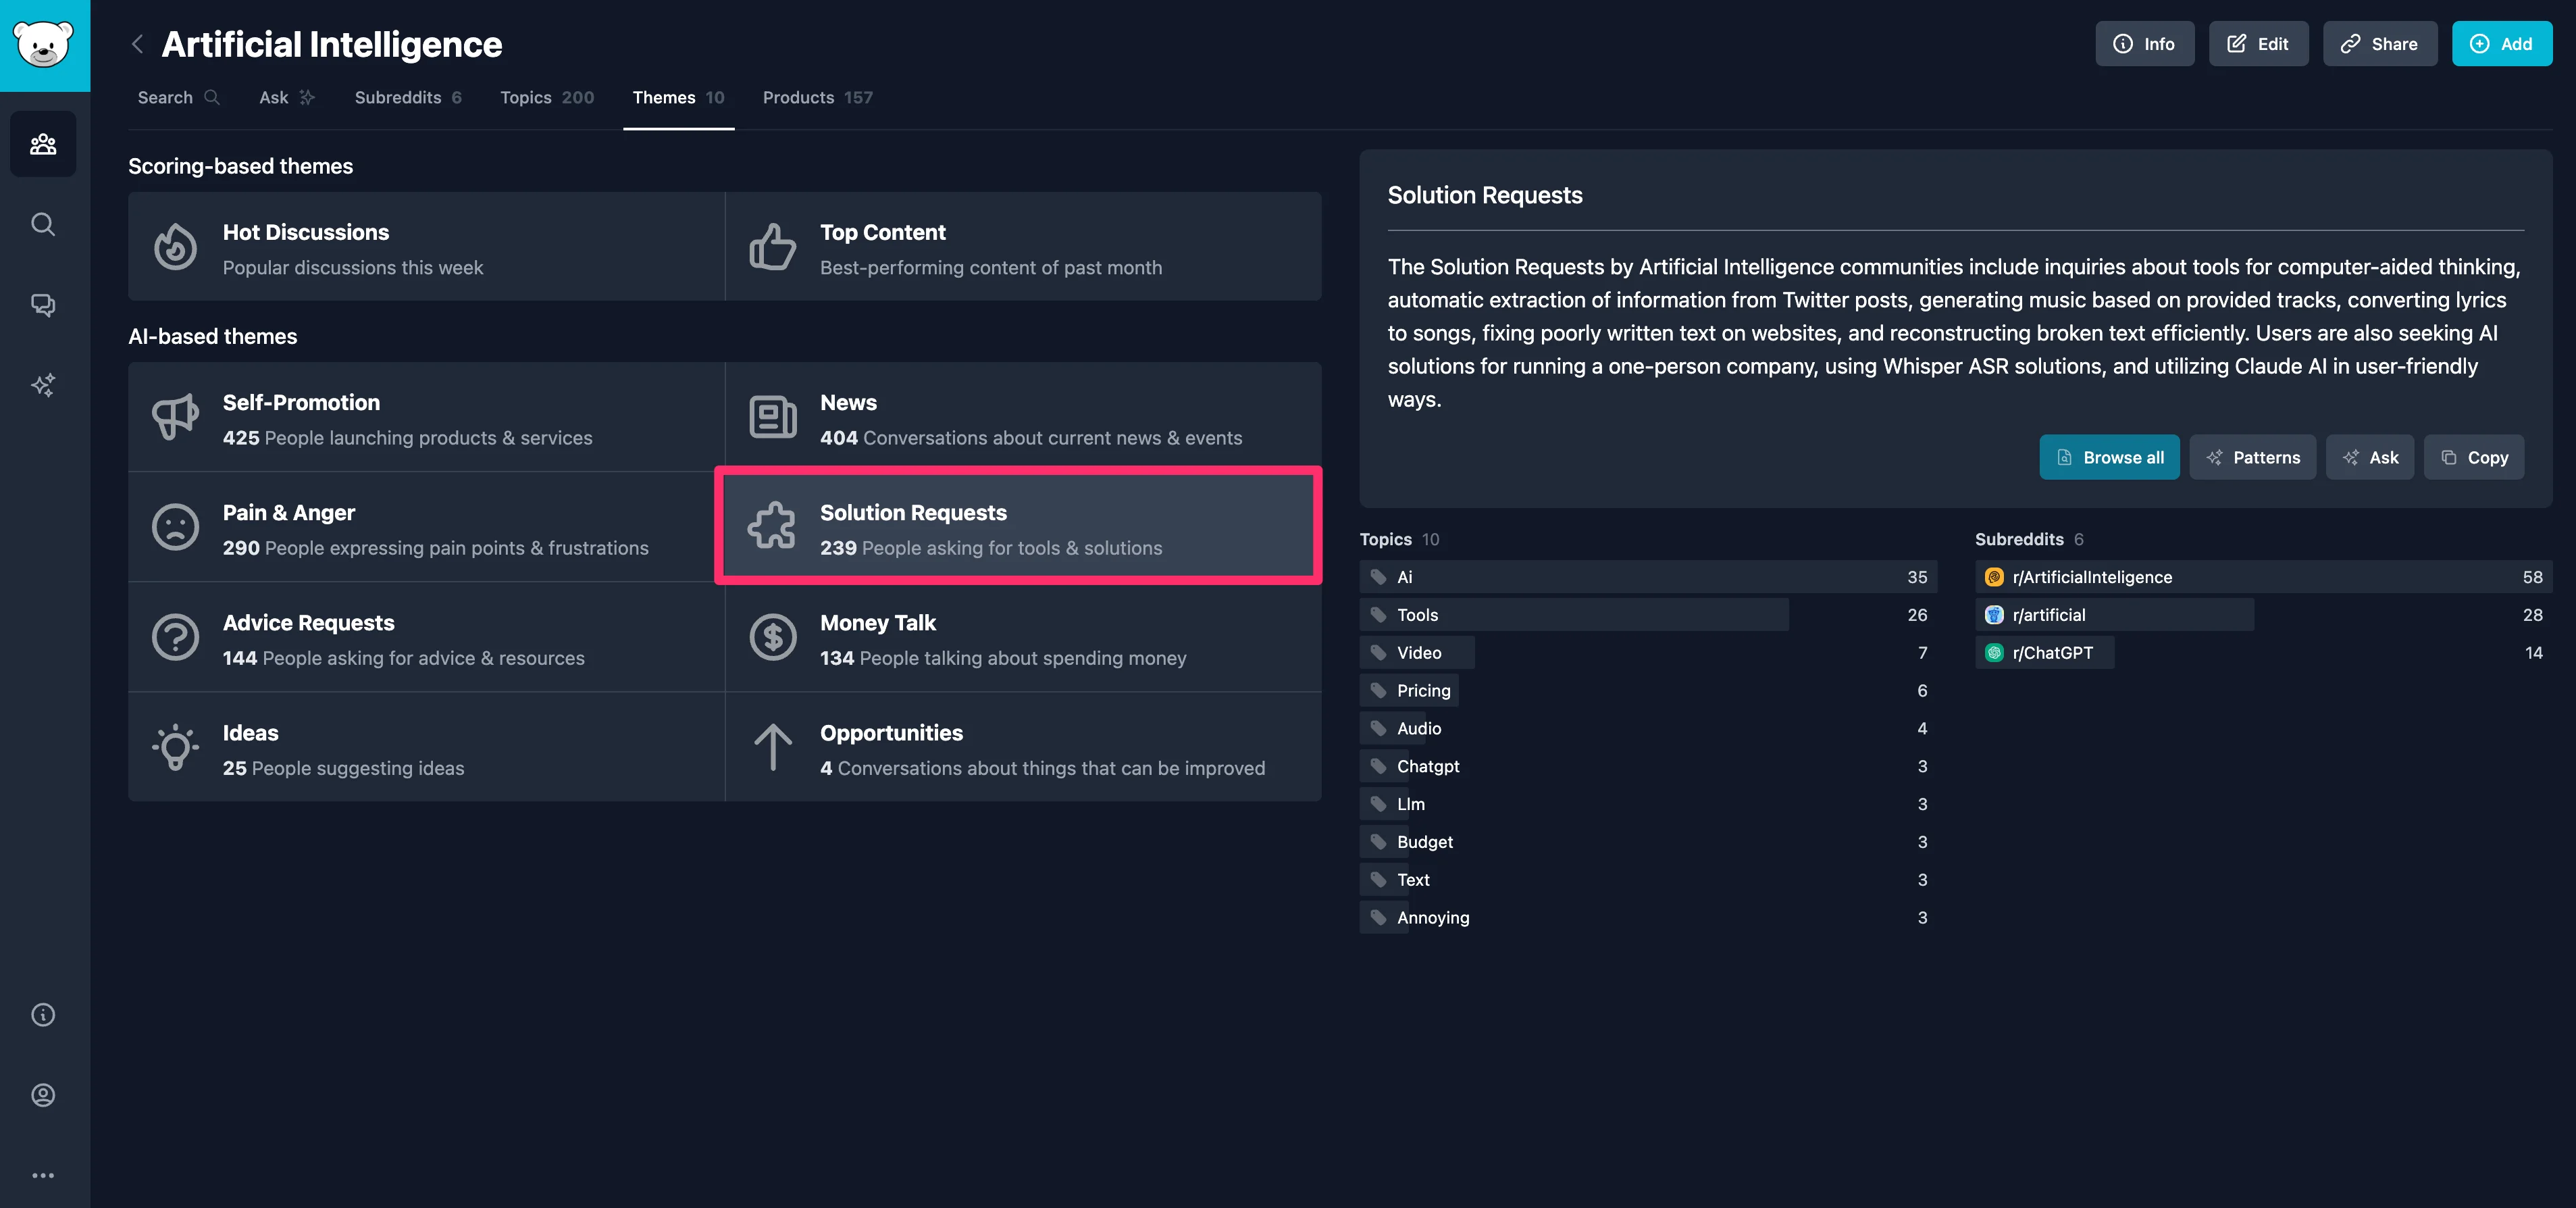Open the audiences people icon in sidebar
The image size is (2576, 1208).
[x=43, y=144]
